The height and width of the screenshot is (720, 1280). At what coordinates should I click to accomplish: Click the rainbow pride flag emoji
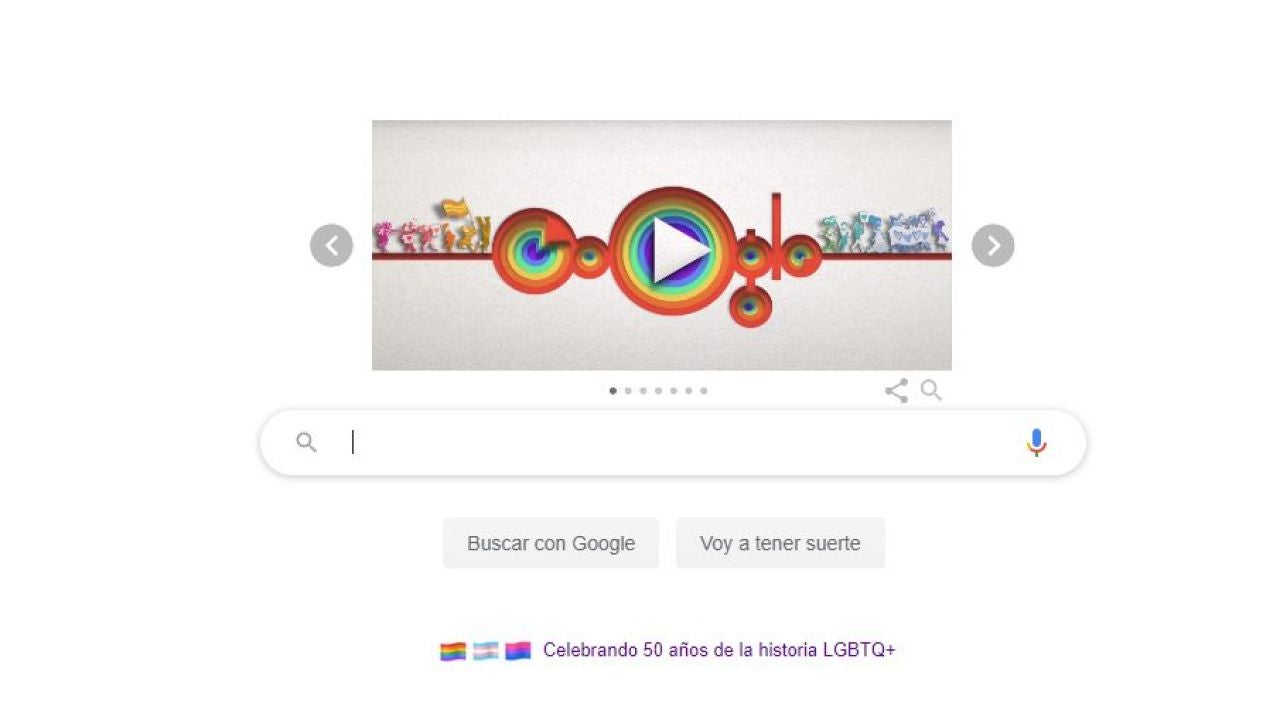point(453,651)
